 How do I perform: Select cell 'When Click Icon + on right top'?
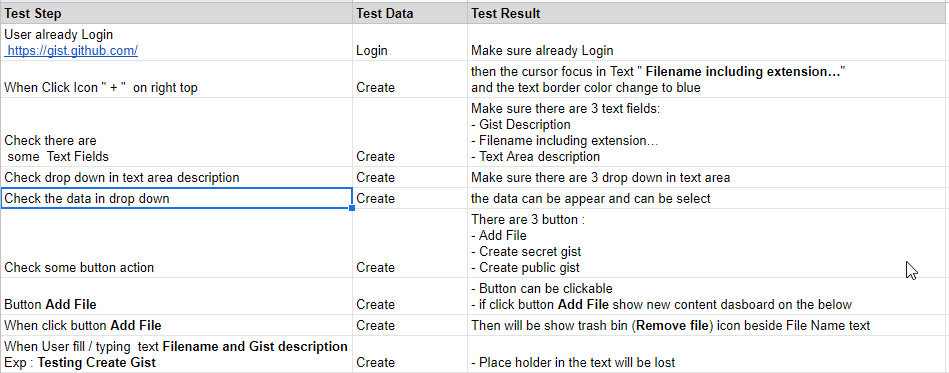(176, 79)
